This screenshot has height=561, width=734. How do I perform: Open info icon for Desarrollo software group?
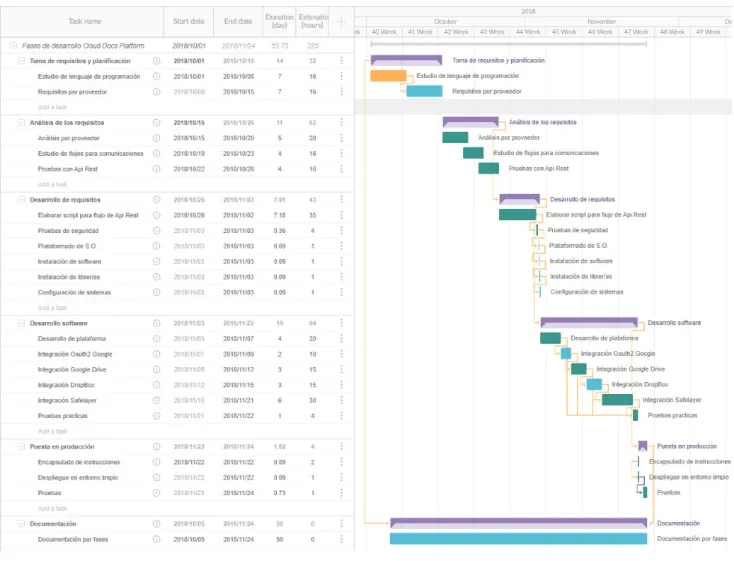[156, 324]
